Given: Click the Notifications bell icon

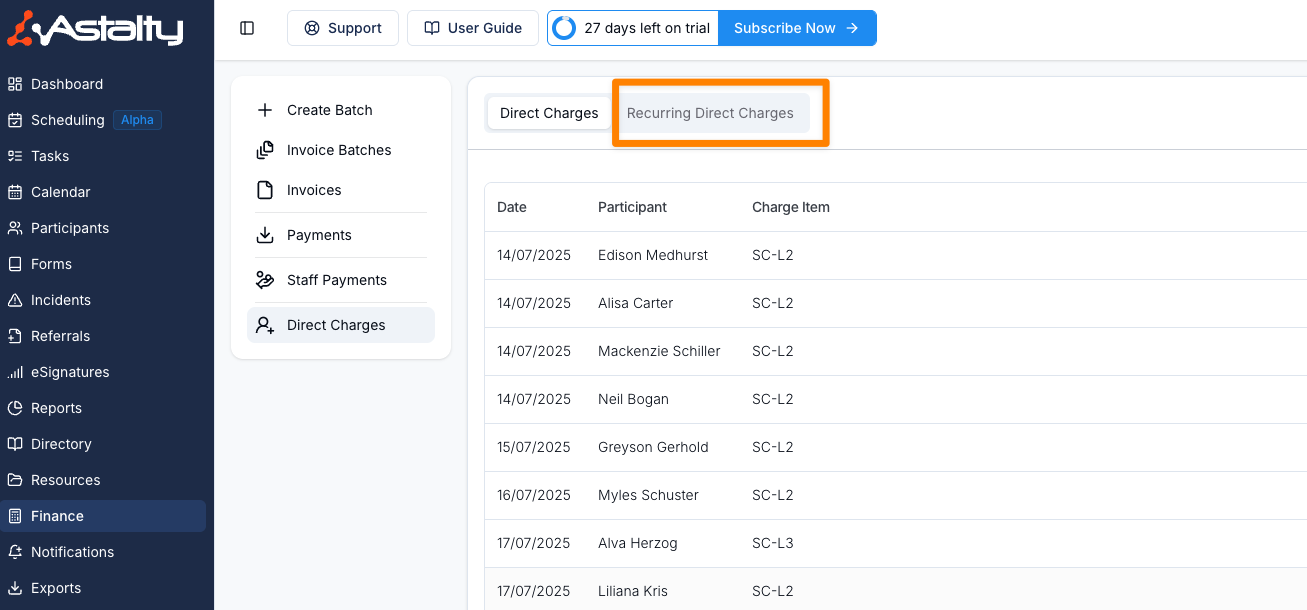Looking at the screenshot, I should tap(15, 552).
